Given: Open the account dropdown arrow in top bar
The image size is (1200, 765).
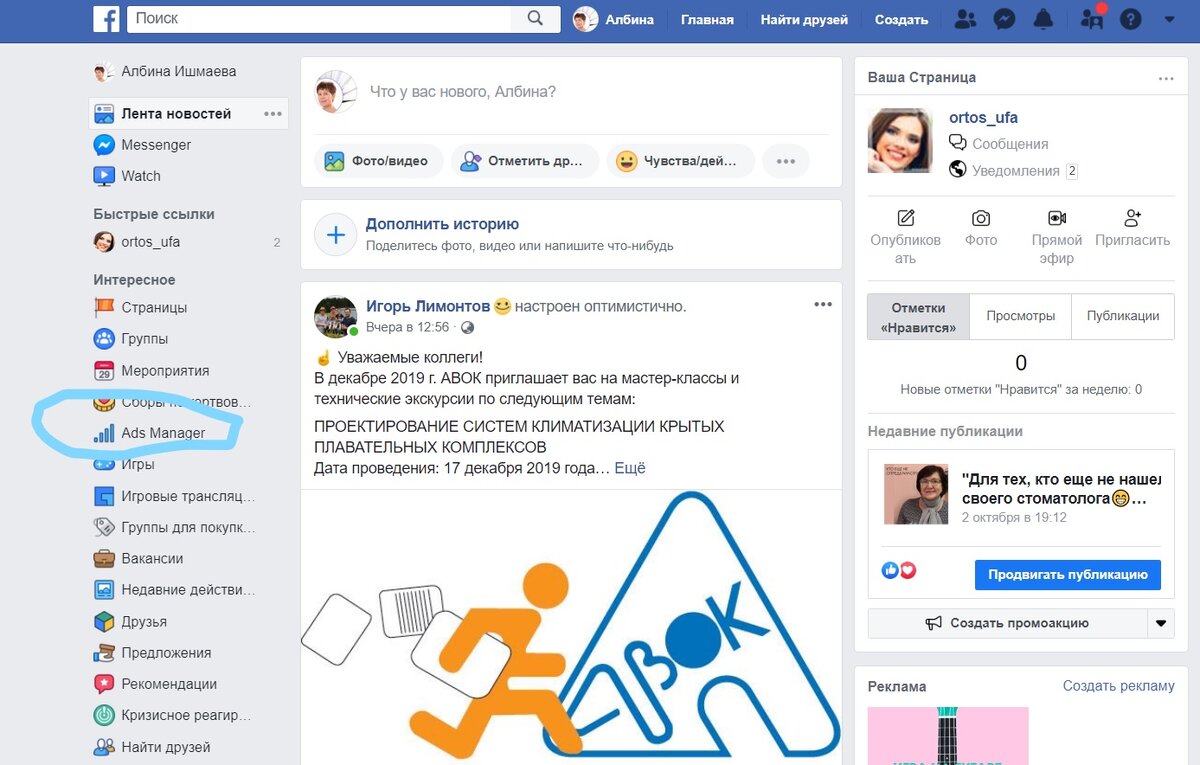Looking at the screenshot, I should click(1170, 19).
